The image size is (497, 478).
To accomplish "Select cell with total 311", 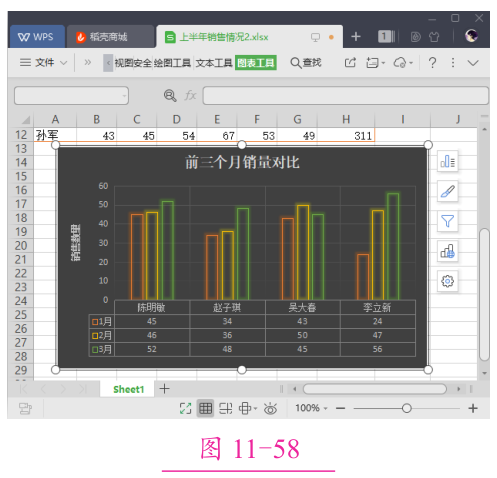I will [346, 135].
